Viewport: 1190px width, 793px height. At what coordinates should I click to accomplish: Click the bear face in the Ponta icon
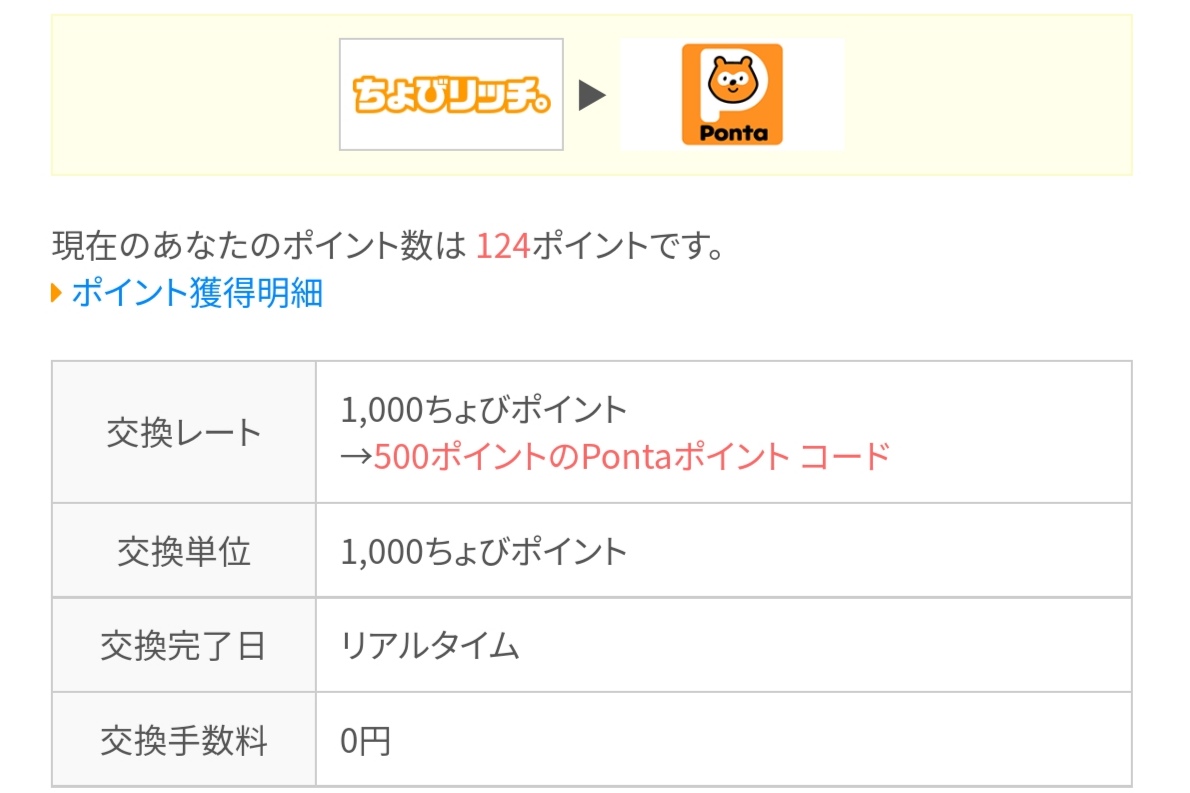pyautogui.click(x=732, y=80)
